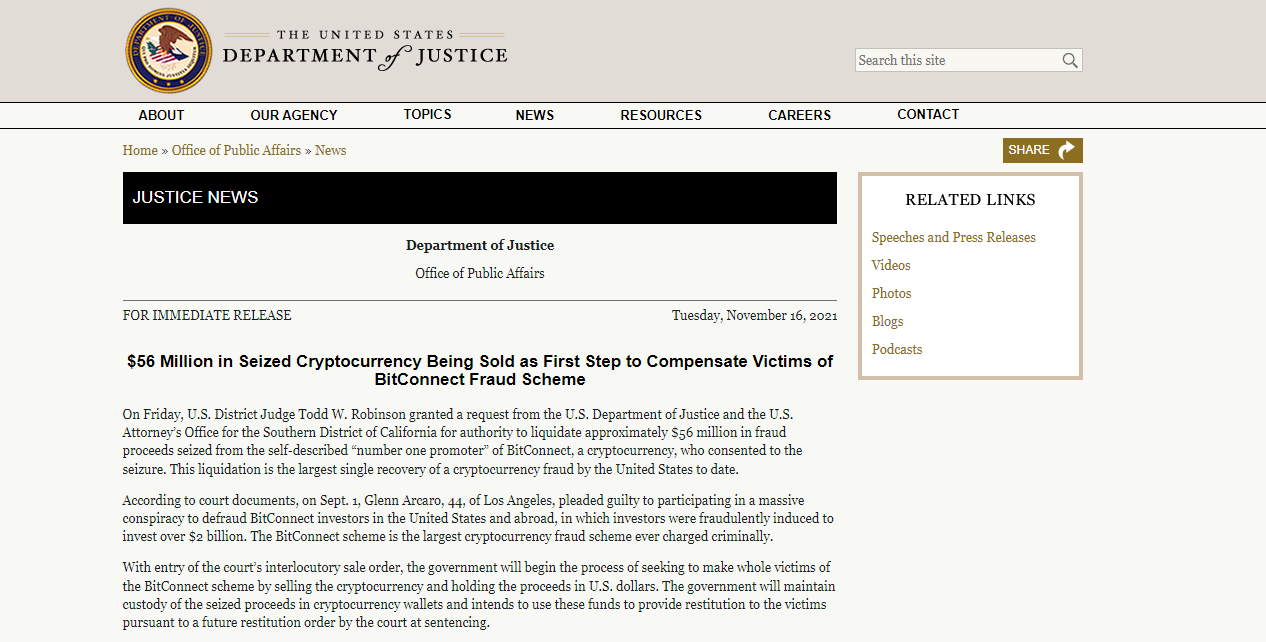Click paragraph beginning According to court documents
1266x642 pixels.
478,518
